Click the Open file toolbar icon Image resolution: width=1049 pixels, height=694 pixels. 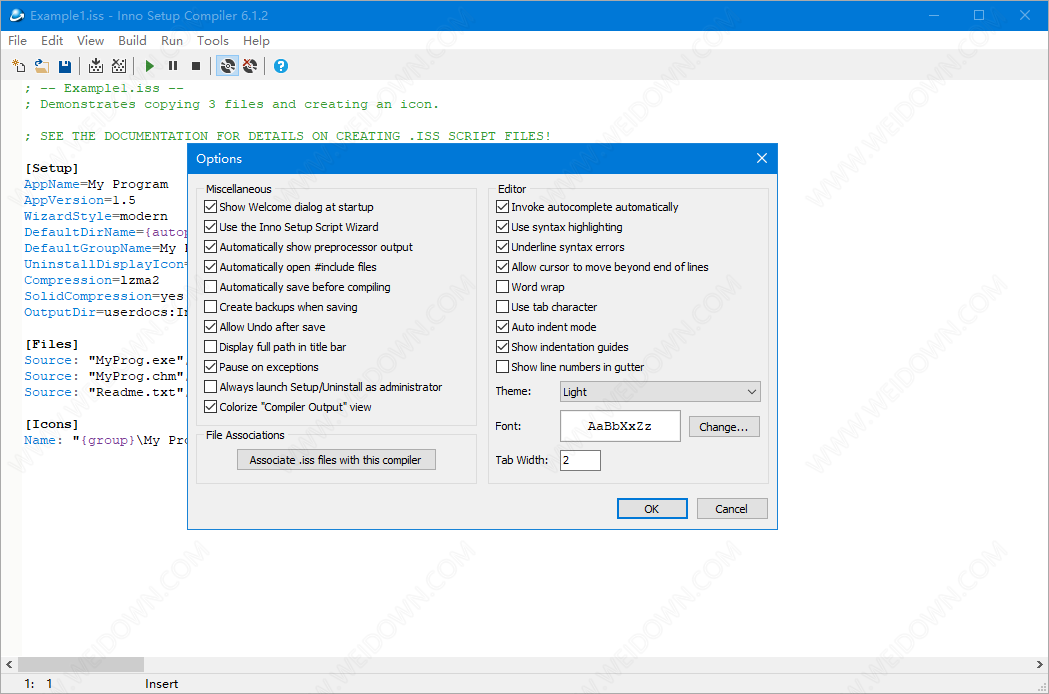point(41,66)
